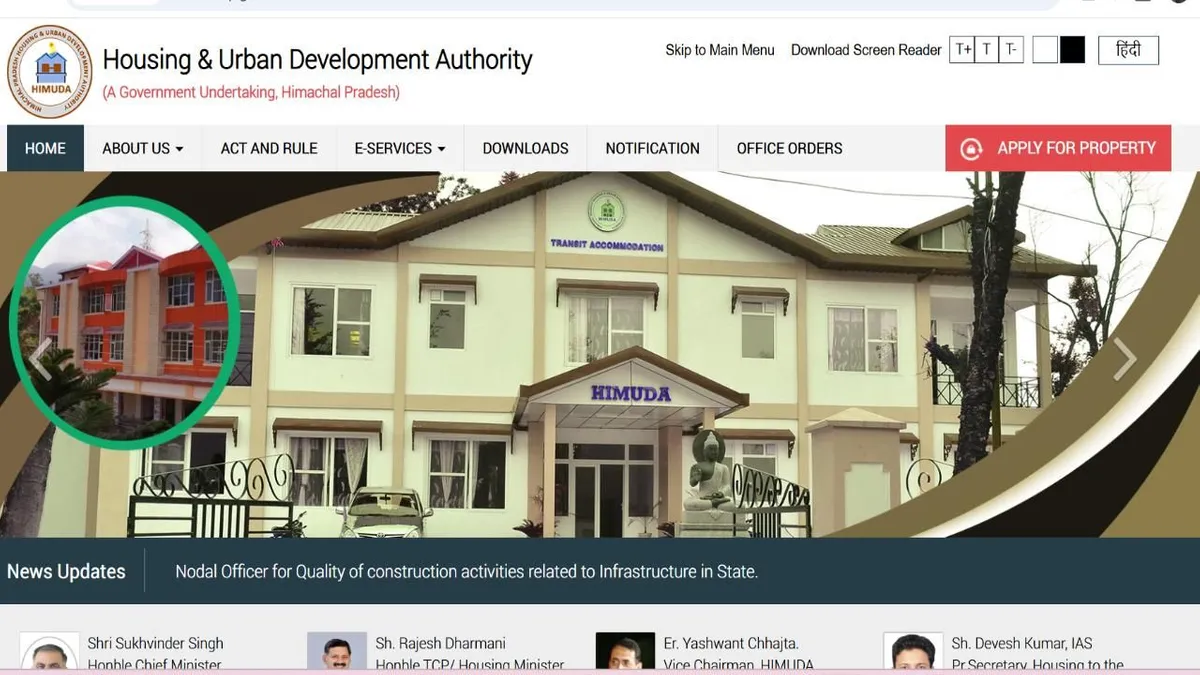
Task: Click Skip to Main Menu link
Action: tap(720, 50)
